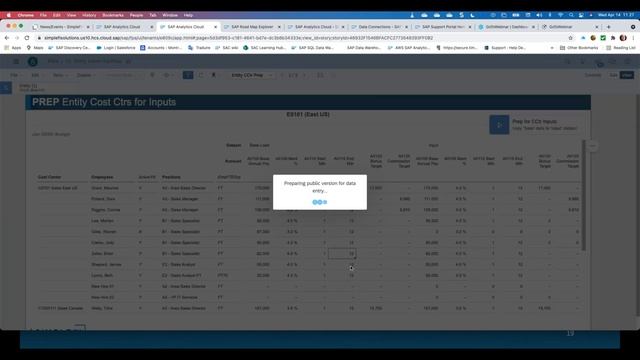Switch to Edit mode button

613,75
